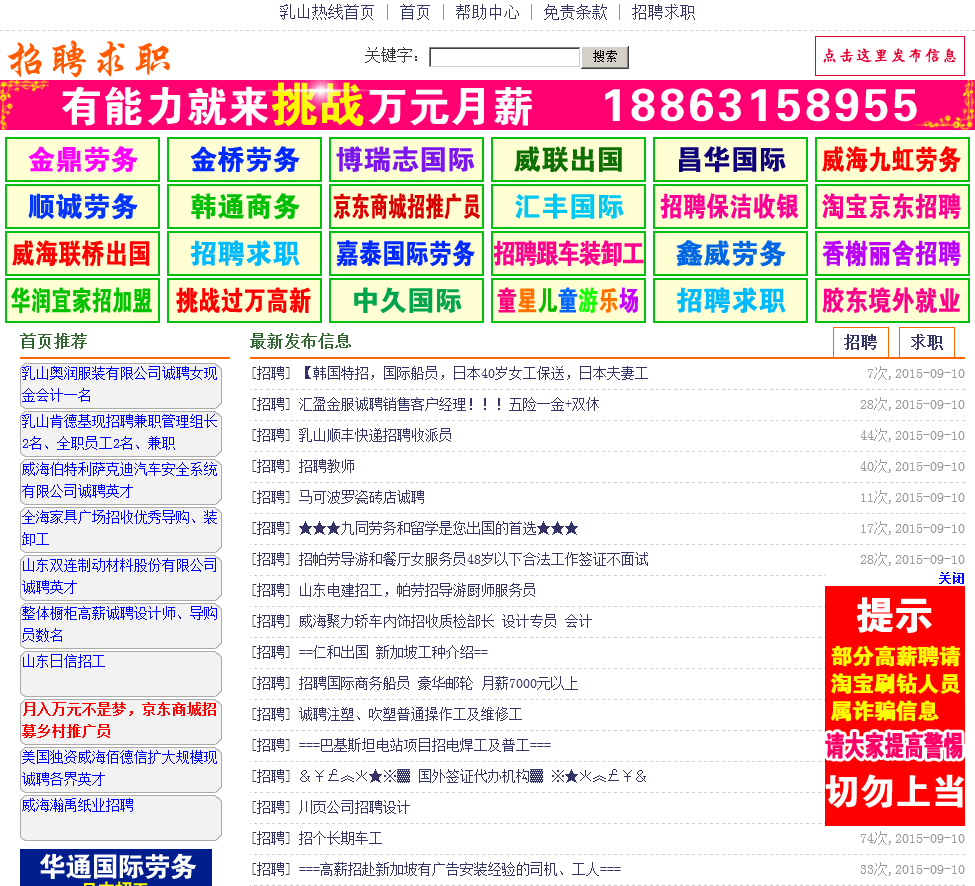
Task: Open the 胶东境外就业 ad tile
Action: coord(892,301)
